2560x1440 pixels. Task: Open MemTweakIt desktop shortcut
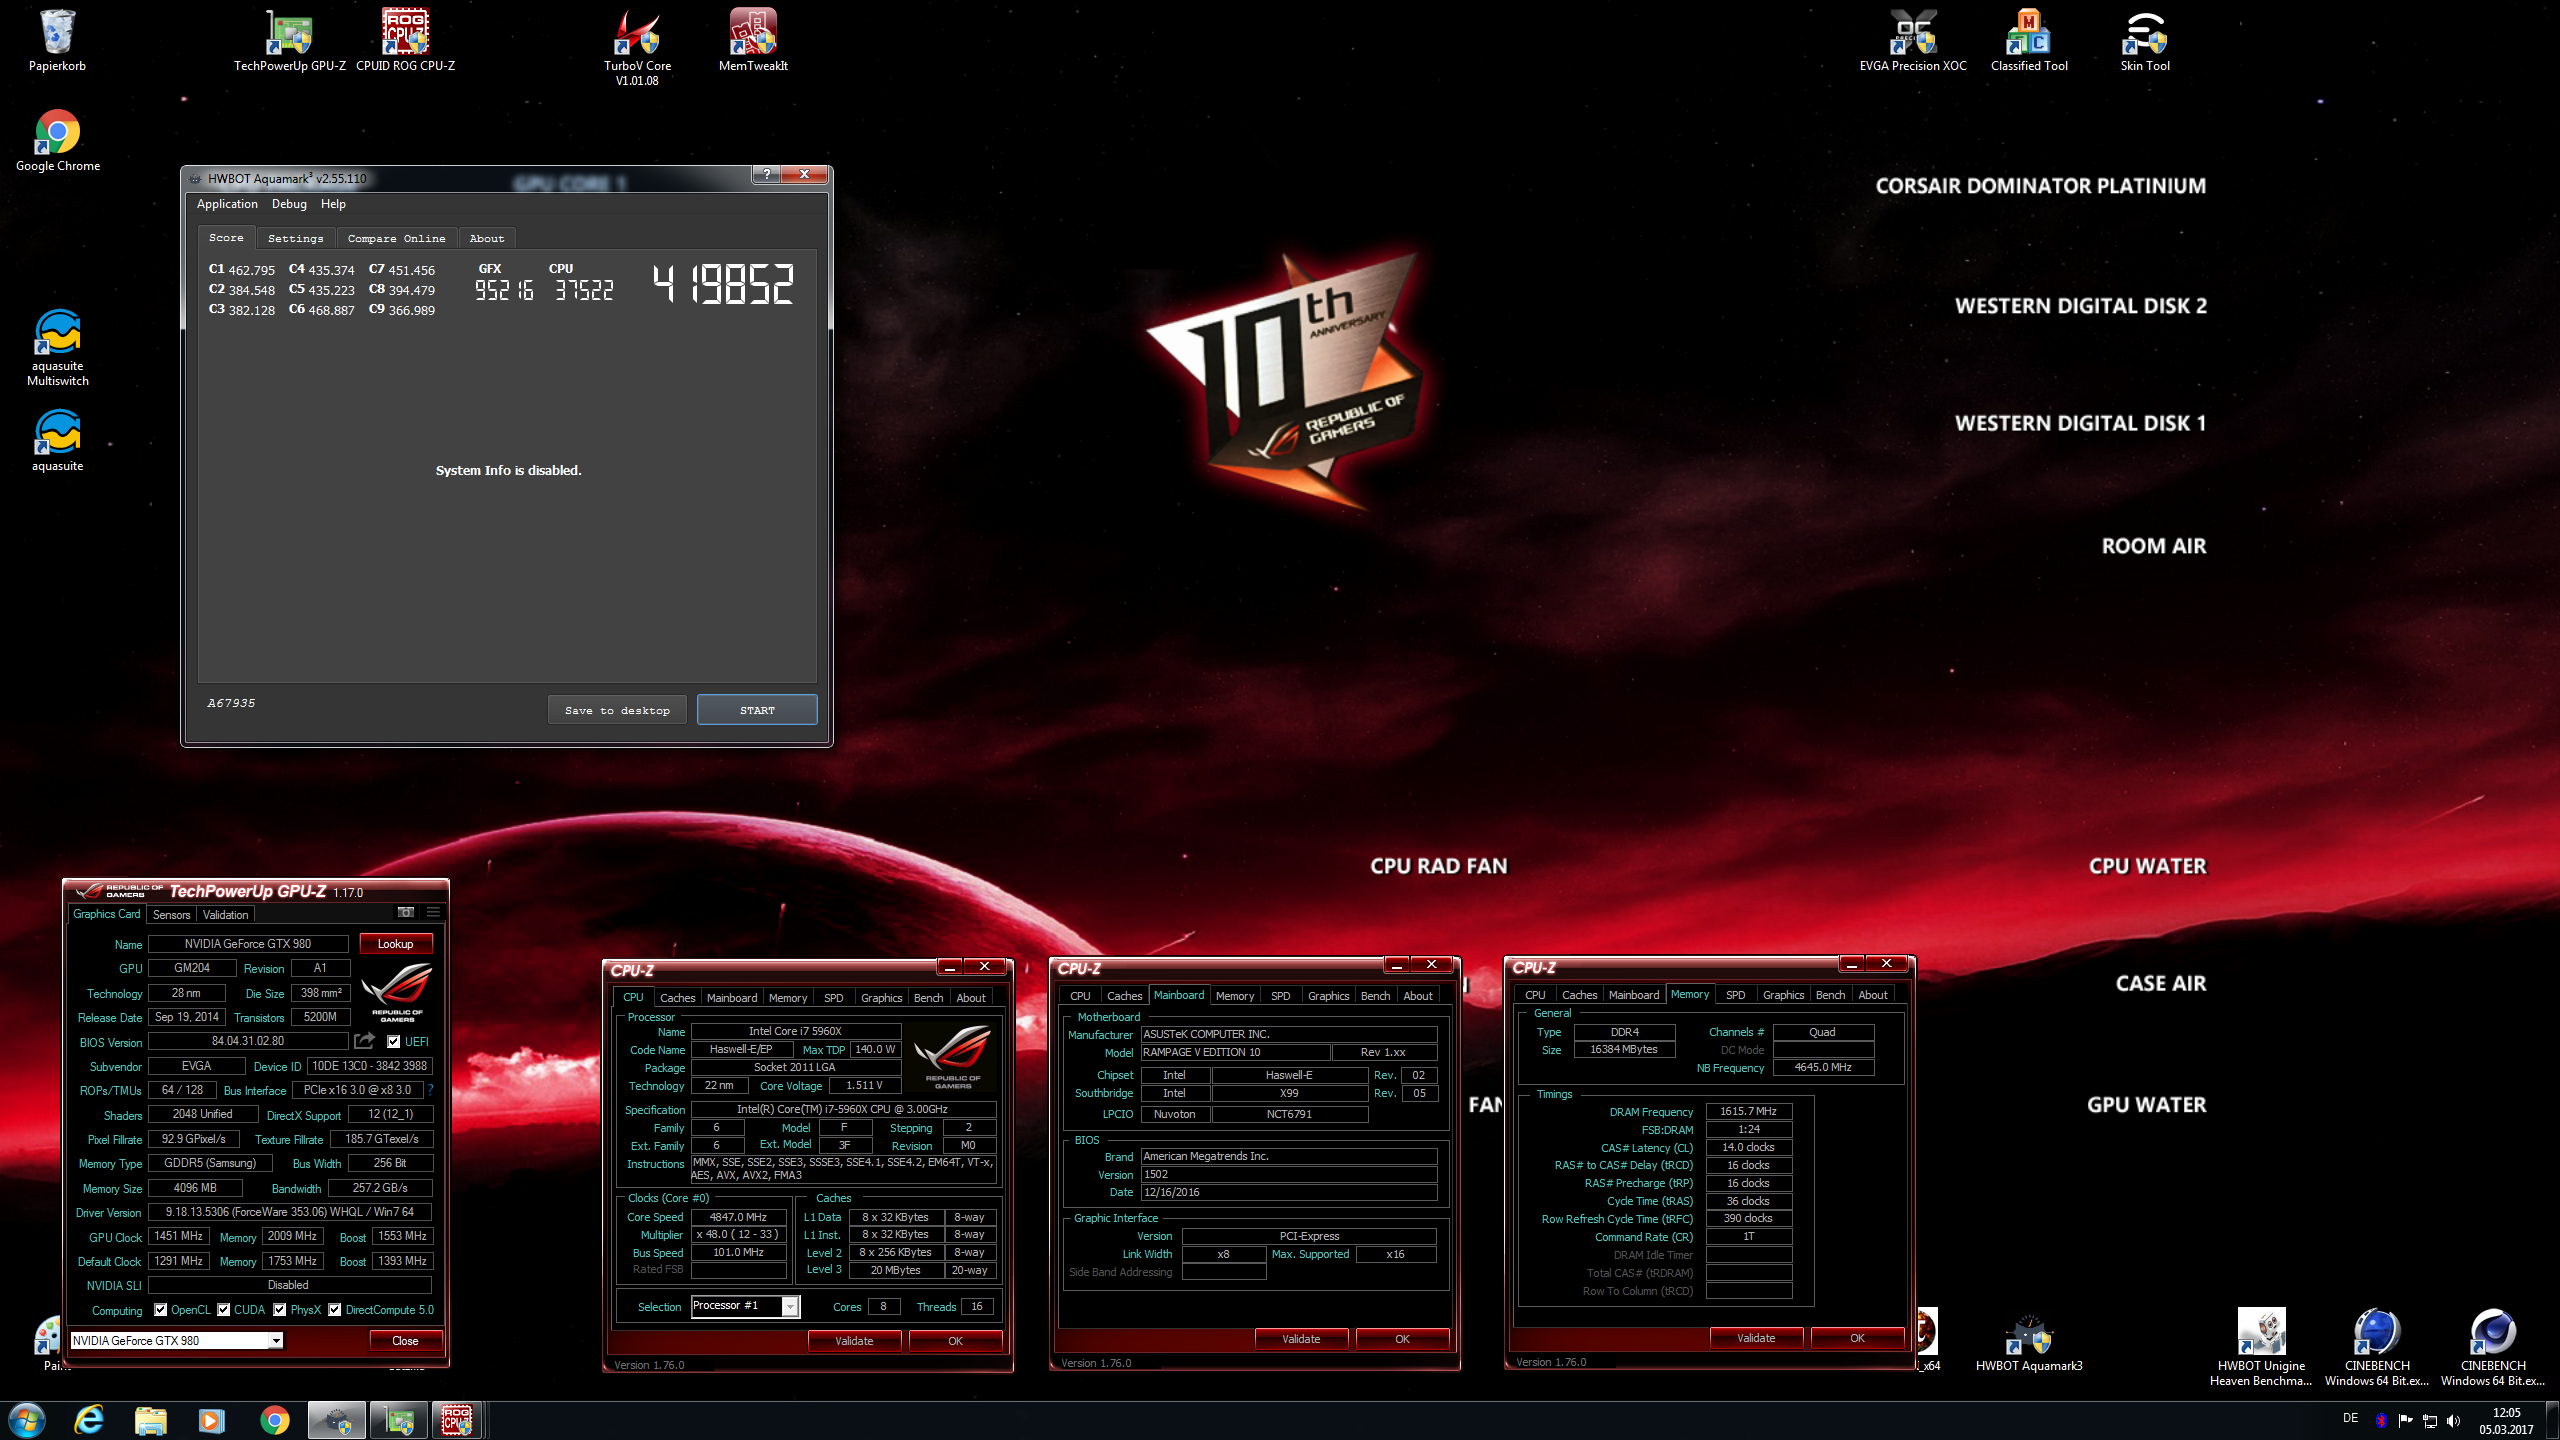pos(753,40)
